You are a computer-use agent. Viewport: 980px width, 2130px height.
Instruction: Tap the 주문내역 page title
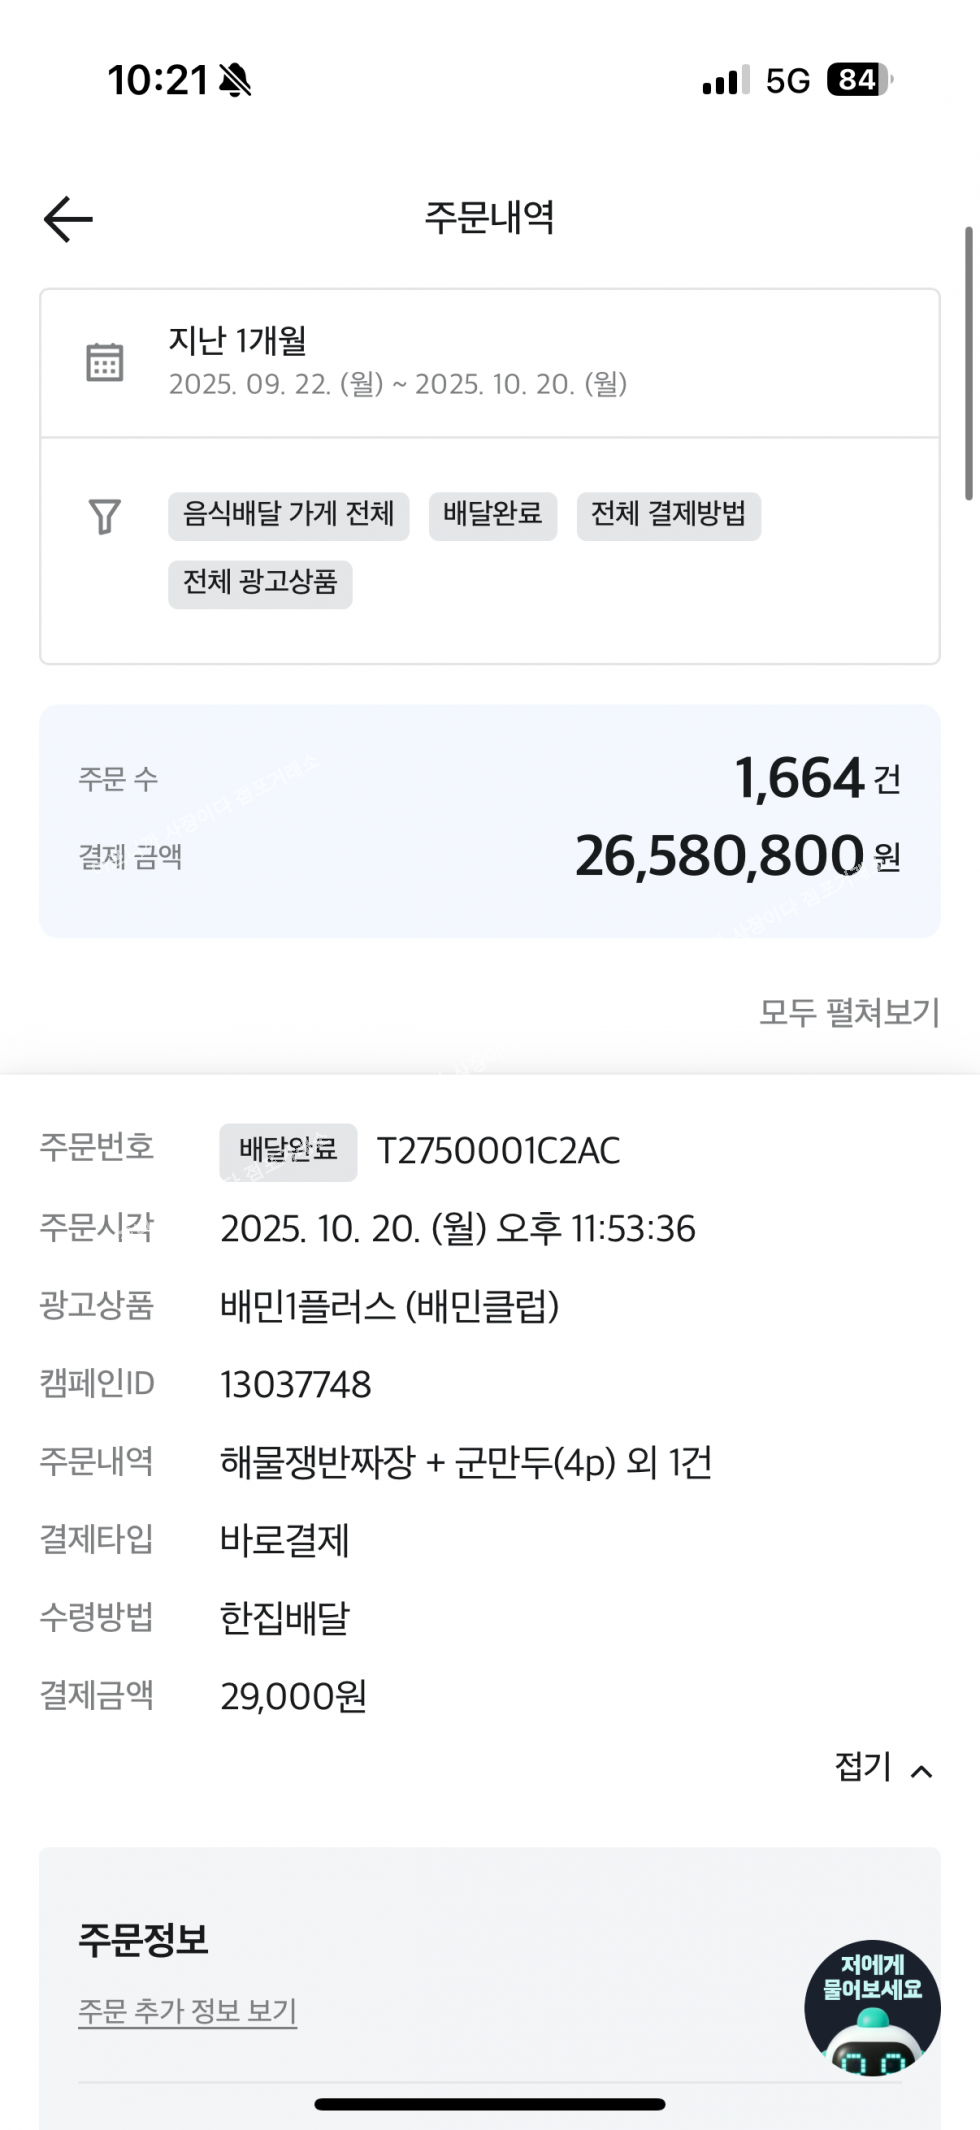coord(490,217)
